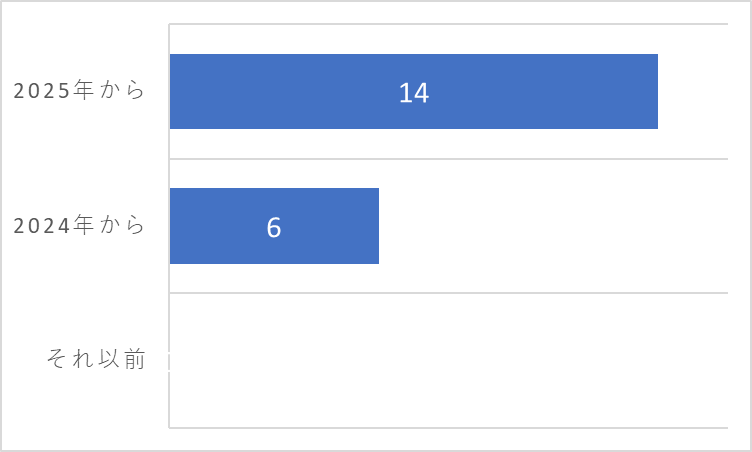Select the それ以前 axis label
Viewport: 752px width, 452px height.
[96, 359]
